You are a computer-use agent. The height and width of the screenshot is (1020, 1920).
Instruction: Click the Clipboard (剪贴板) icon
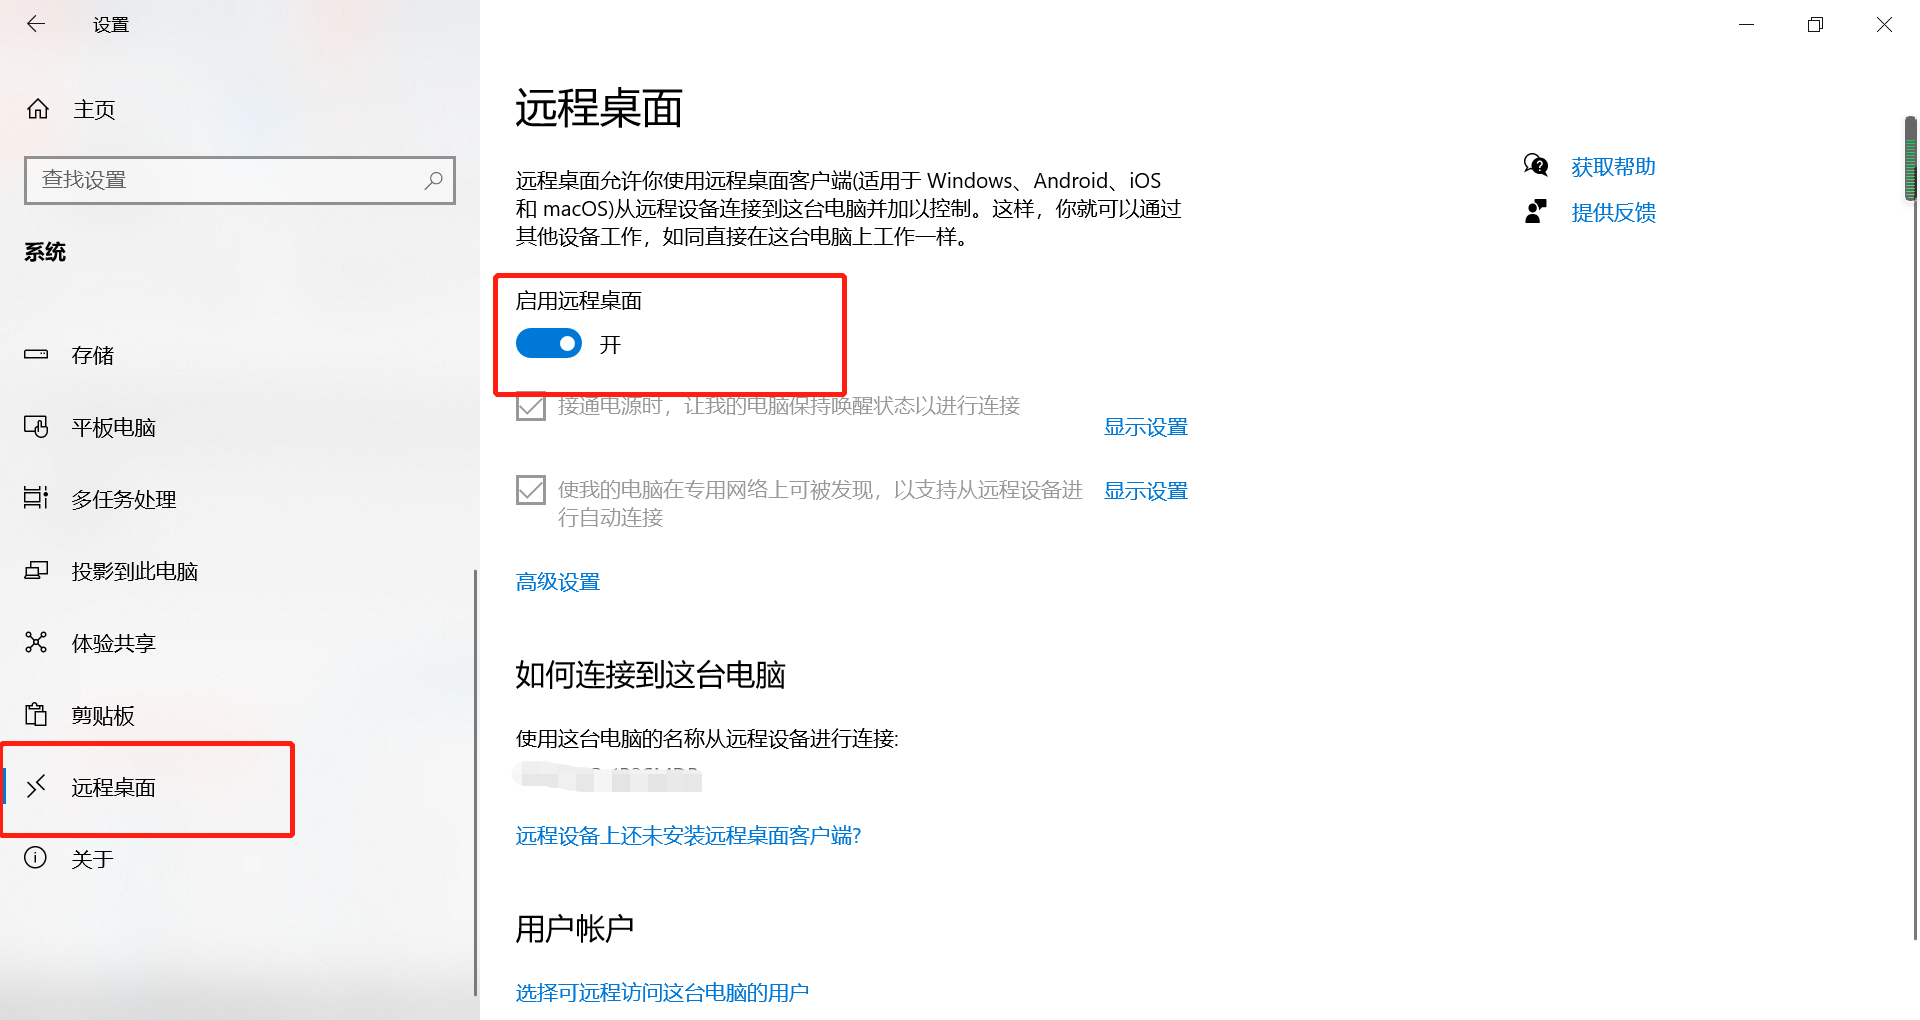click(x=36, y=714)
